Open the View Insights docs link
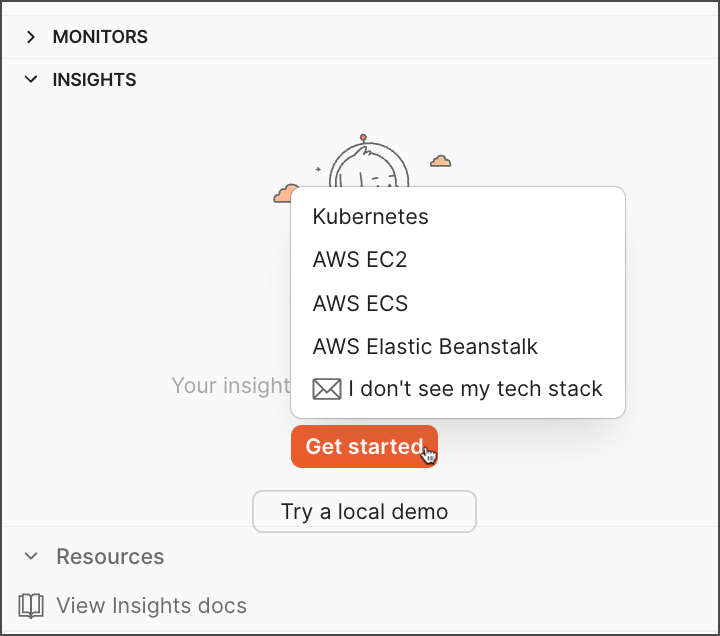Screen dimensions: 720x636 pos(151,605)
